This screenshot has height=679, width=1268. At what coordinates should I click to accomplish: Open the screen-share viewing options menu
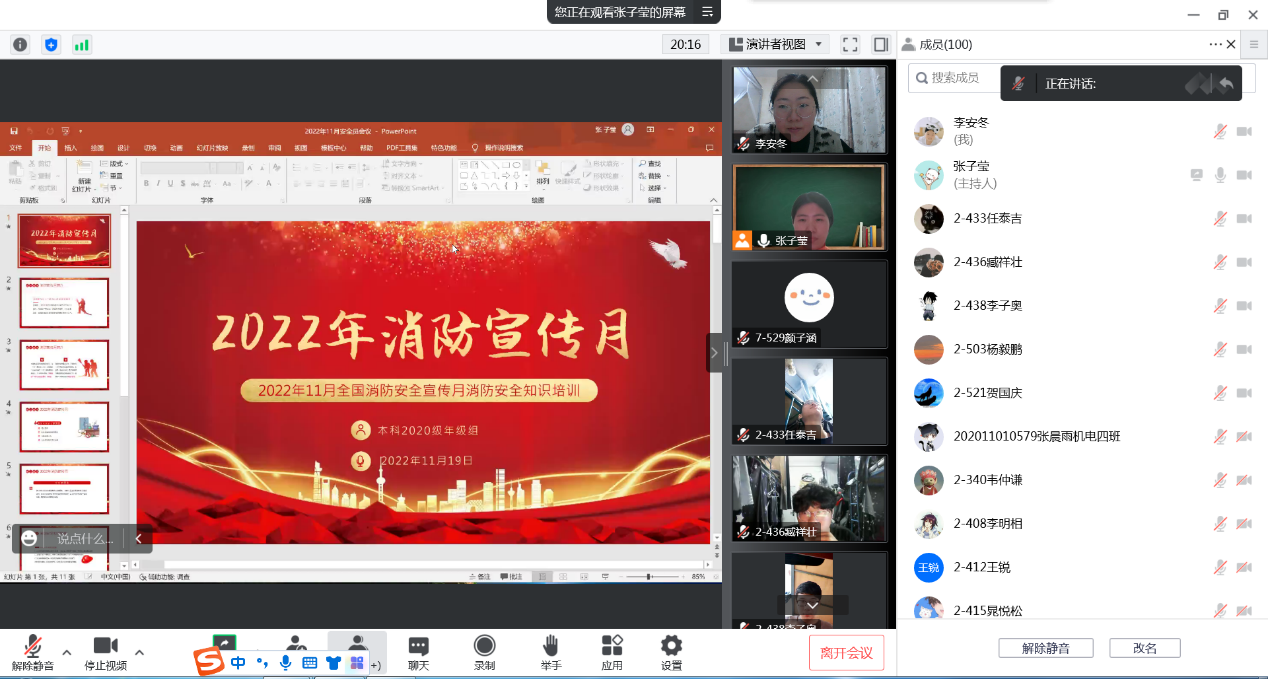(708, 12)
